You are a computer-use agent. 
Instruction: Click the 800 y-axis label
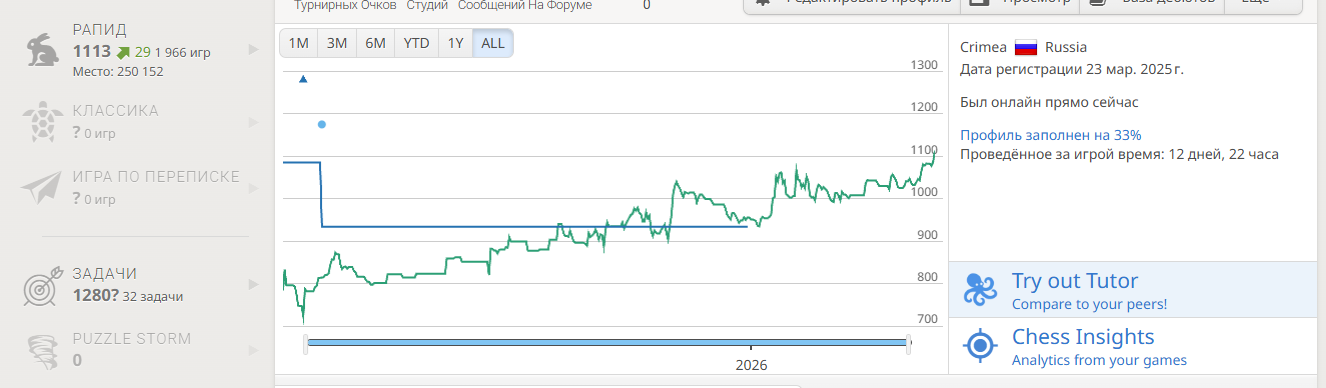pyautogui.click(x=927, y=277)
